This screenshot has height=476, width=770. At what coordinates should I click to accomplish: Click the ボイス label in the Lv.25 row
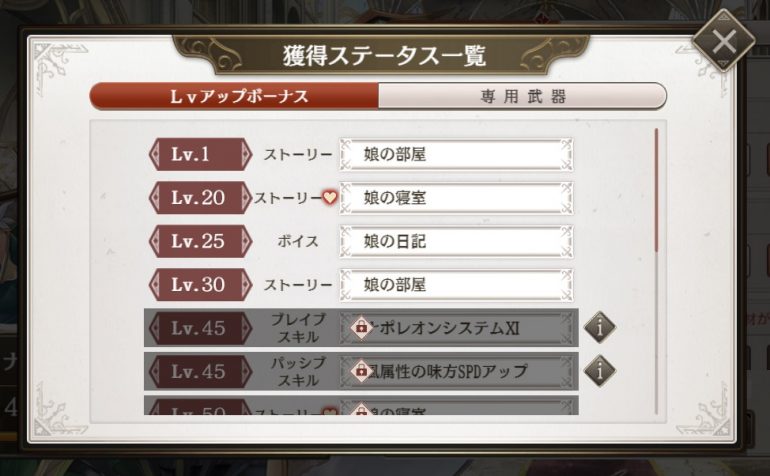click(297, 241)
